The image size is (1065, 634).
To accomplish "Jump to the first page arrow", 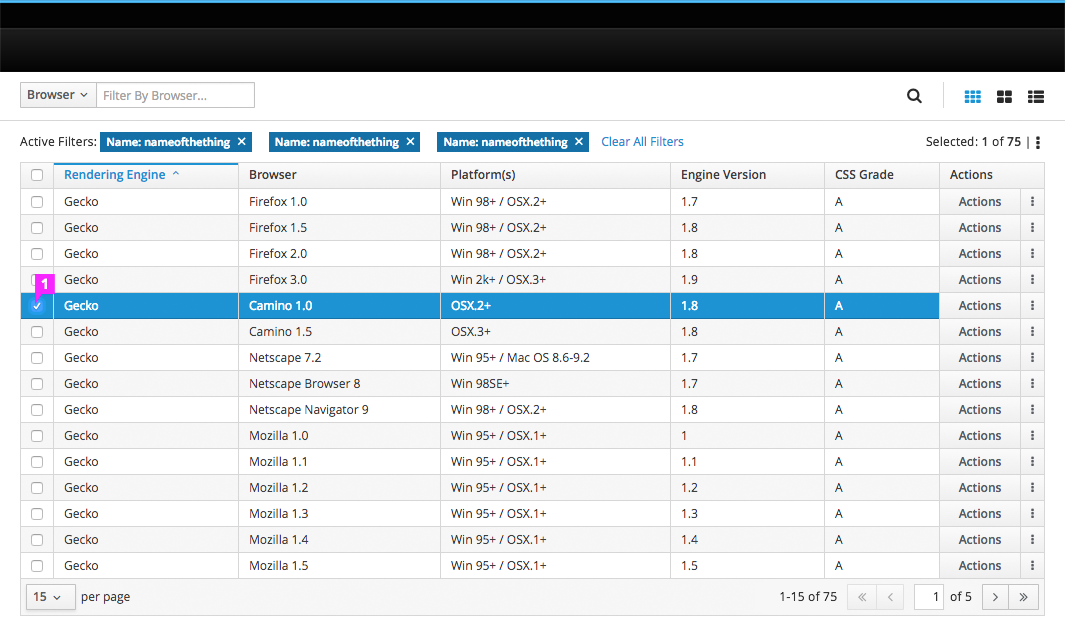I will click(862, 597).
